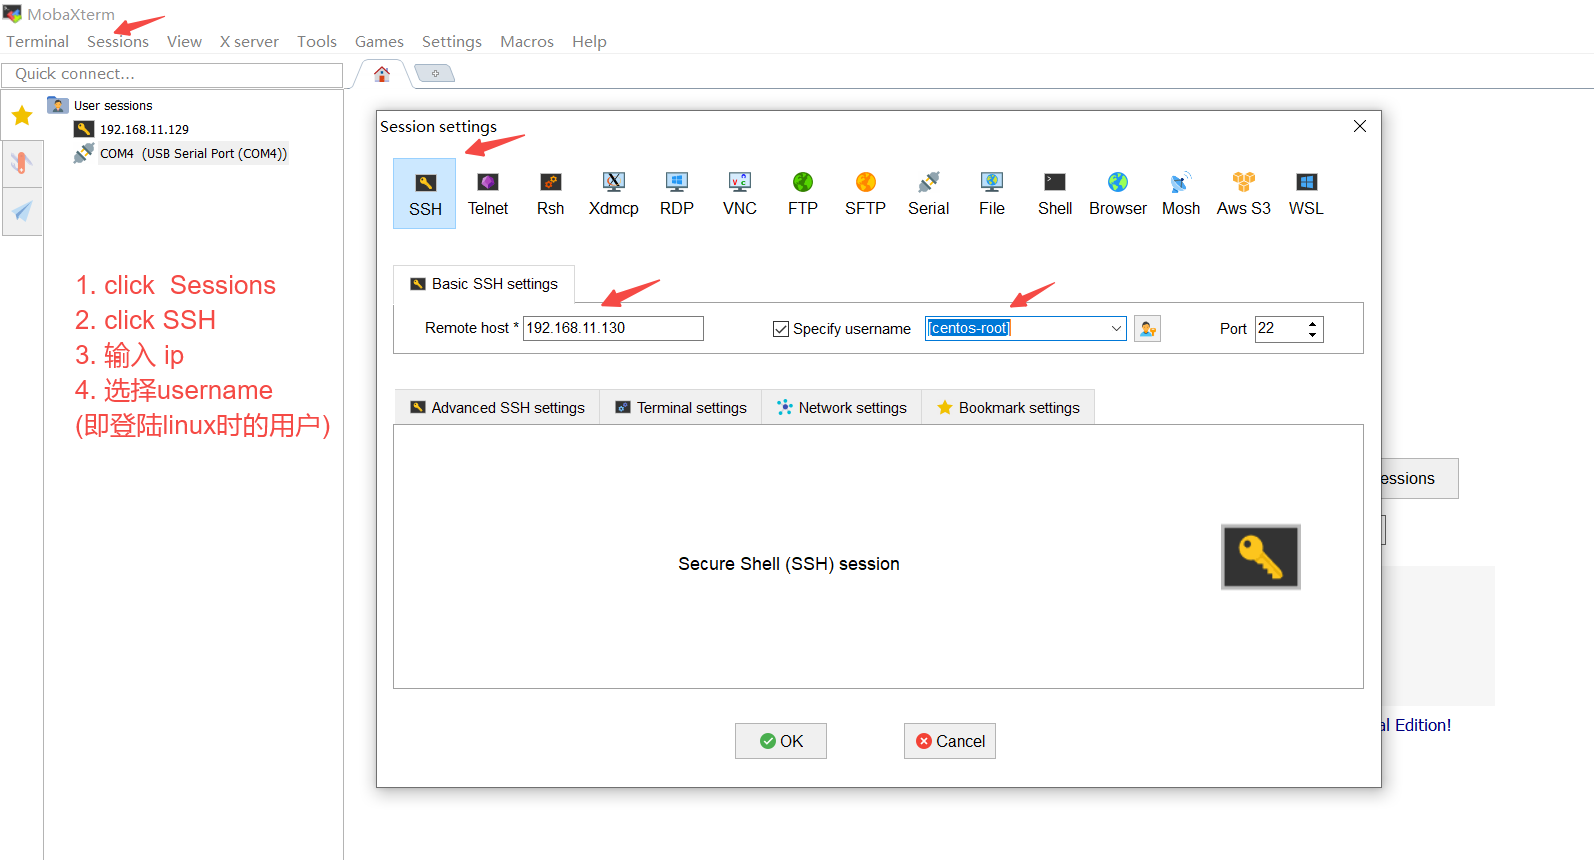Click the yellow star sidebar icon
The image size is (1594, 860).
22,116
